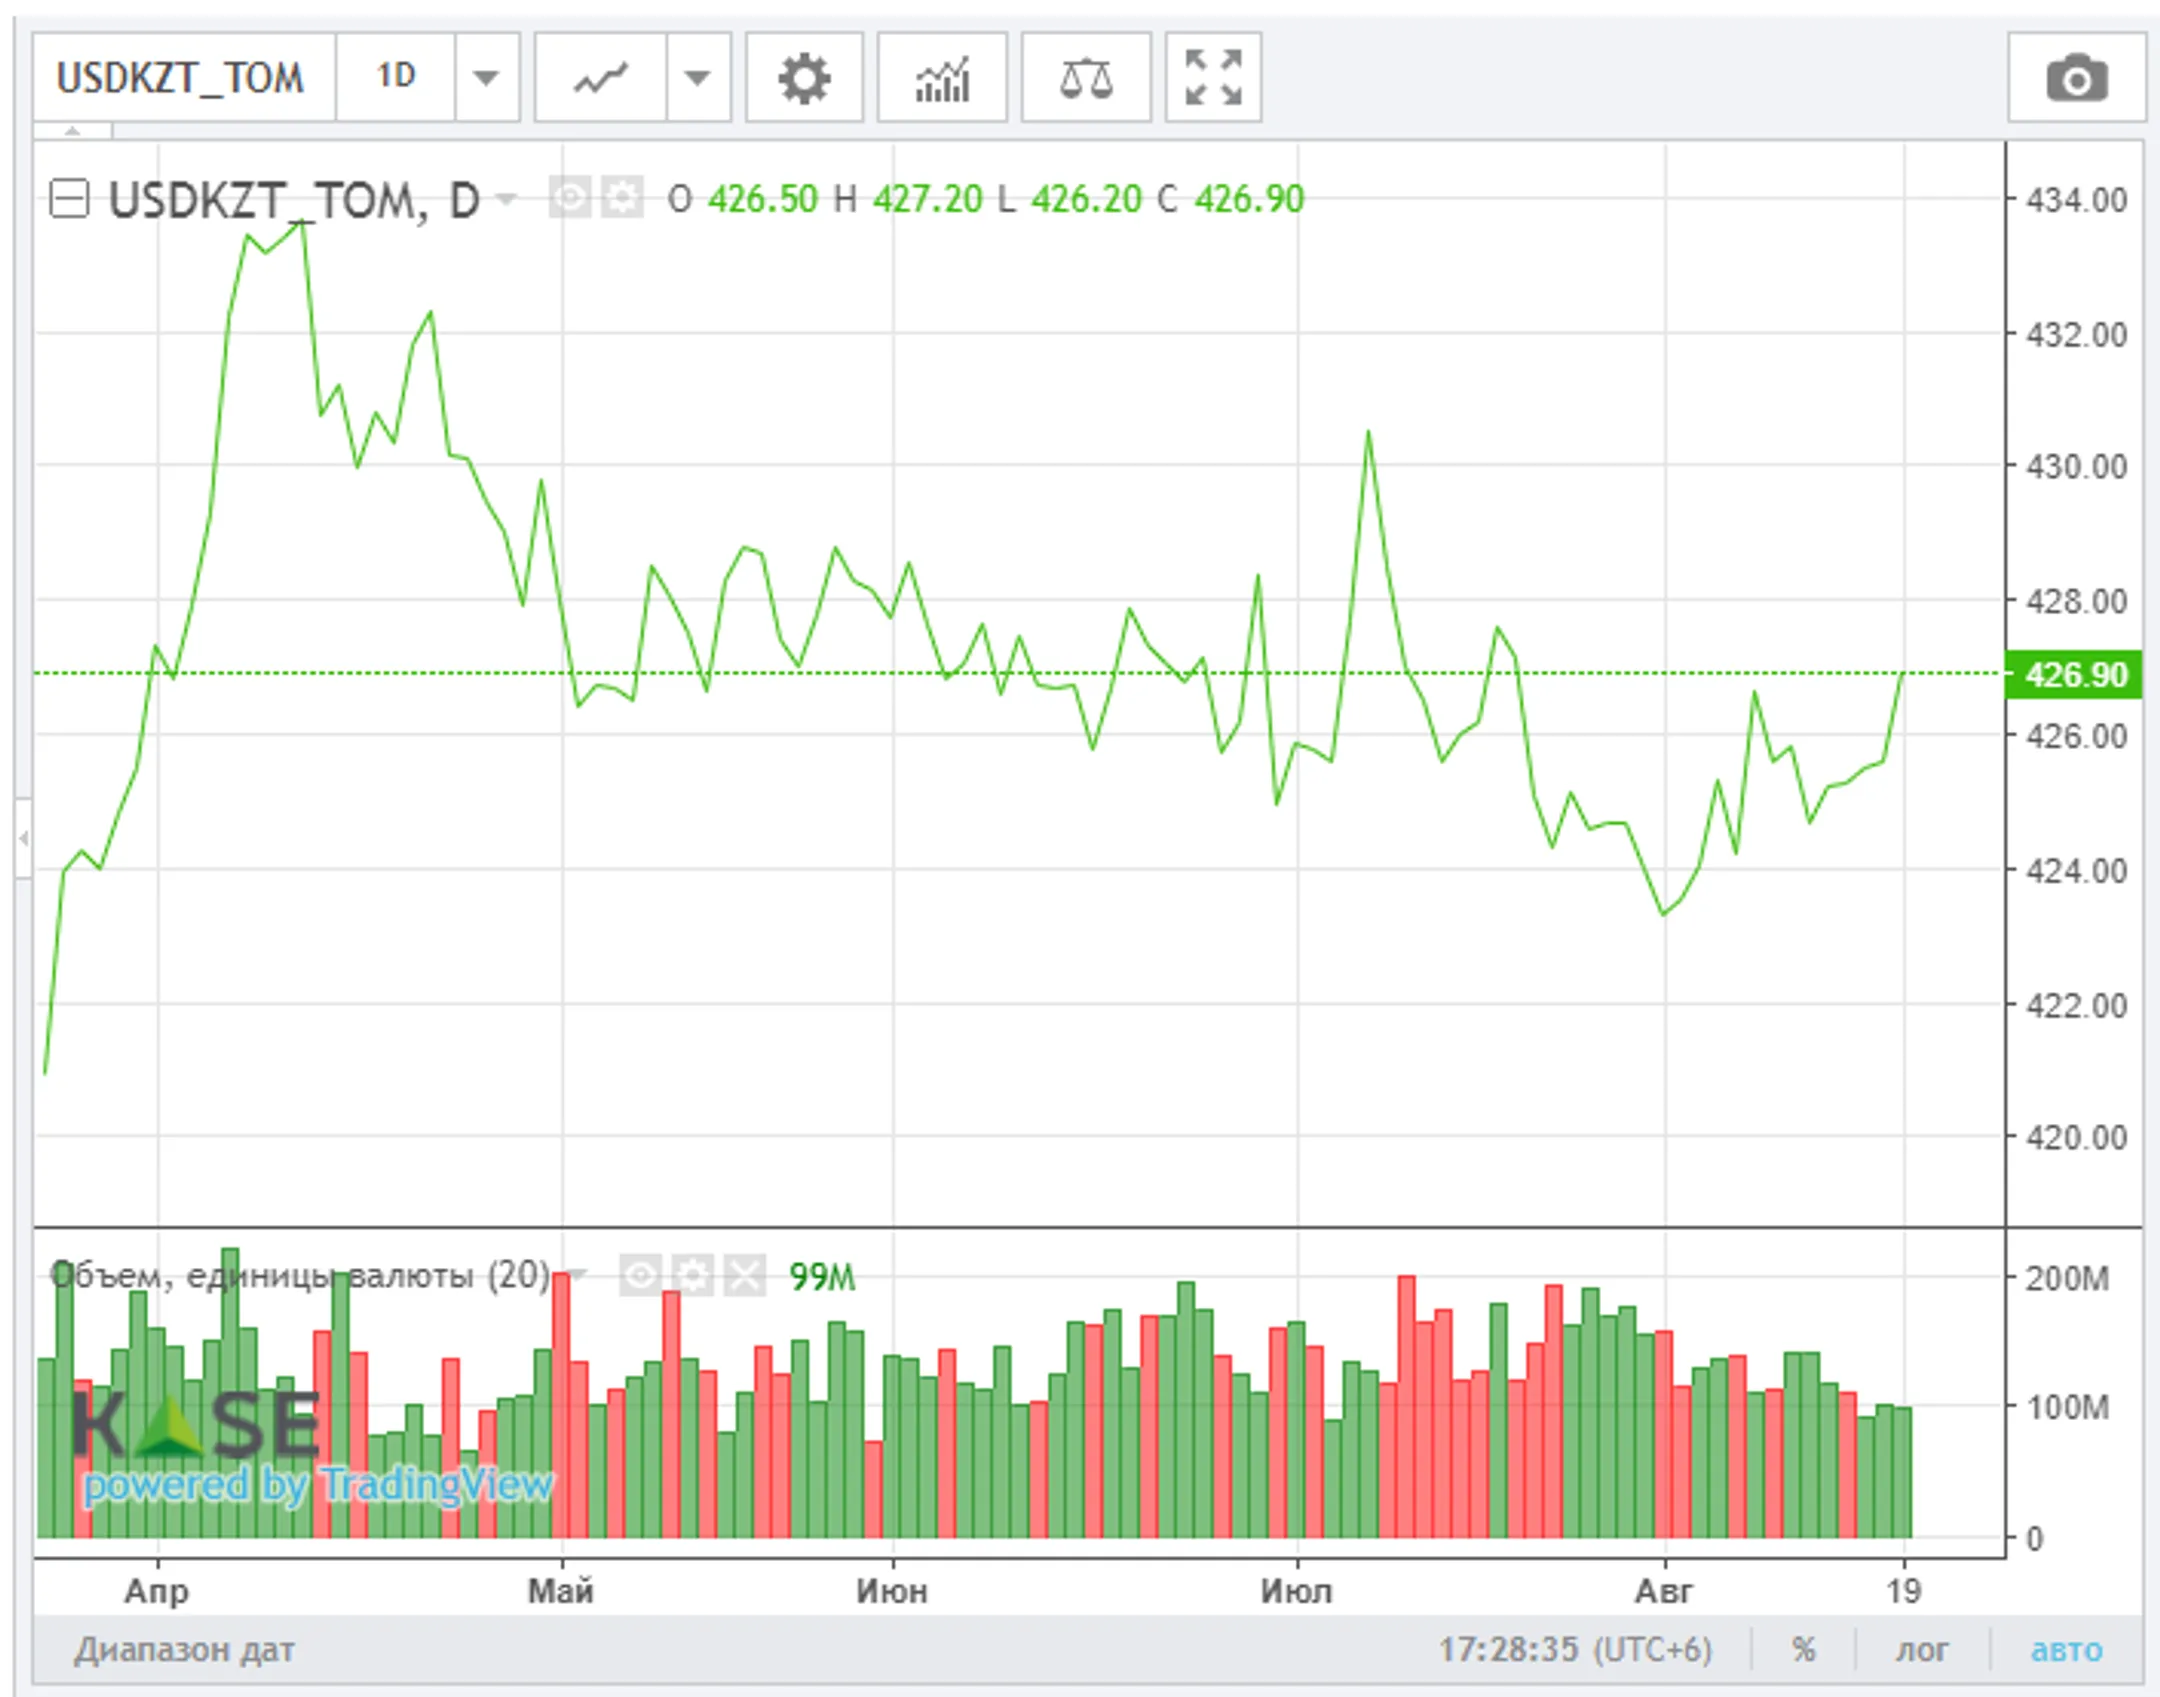Open volume indicator settings gear
The image size is (2160, 1697).
tap(692, 1275)
